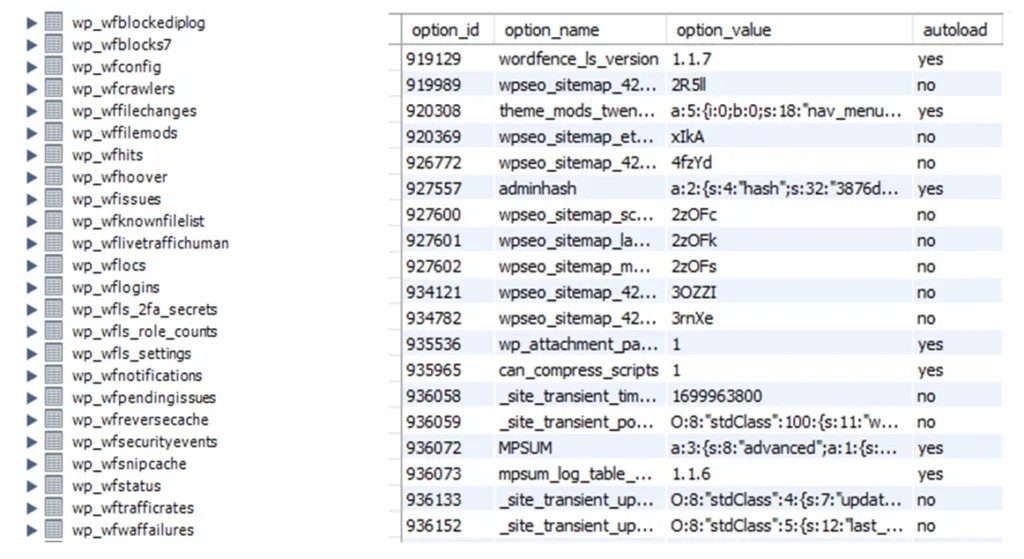The height and width of the screenshot is (559, 1024).
Task: Click the table icon for wp_wfsnipcache
Action: 54,464
